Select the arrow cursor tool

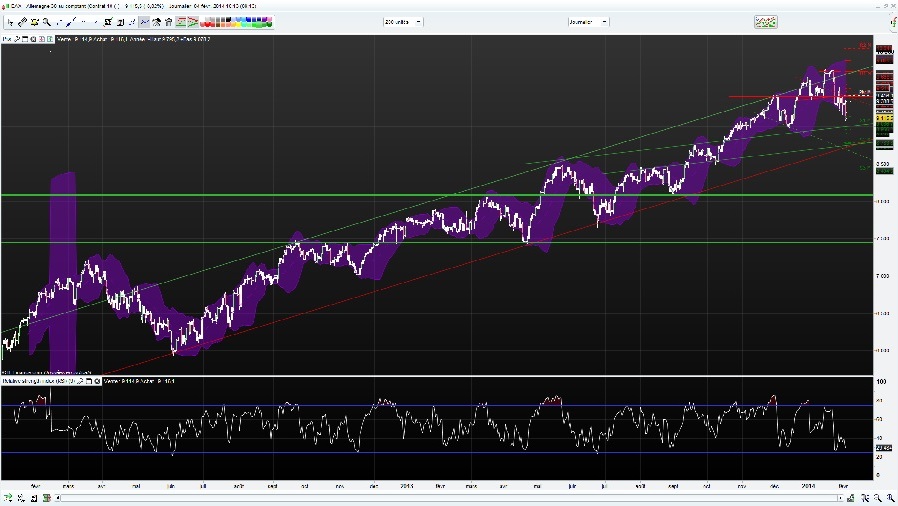point(10,22)
